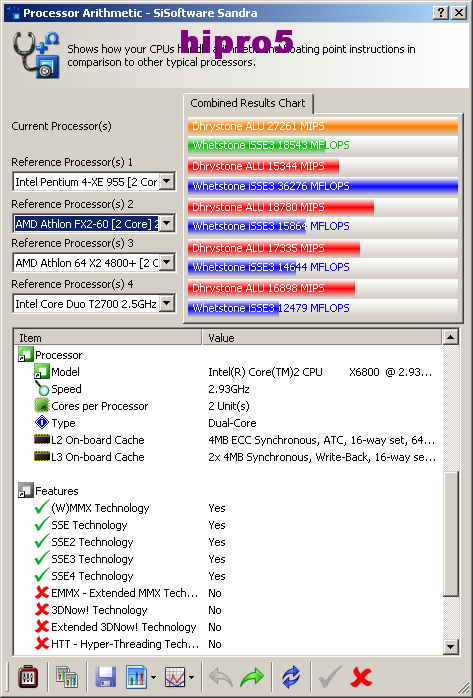Image resolution: width=473 pixels, height=698 pixels.
Task: Save results using the floppy disk icon
Action: click(106, 677)
